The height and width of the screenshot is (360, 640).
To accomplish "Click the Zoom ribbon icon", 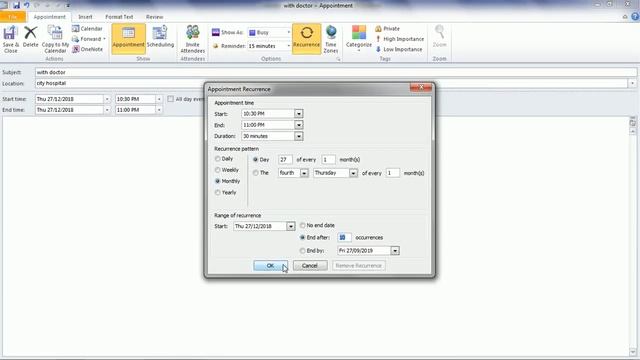I will (439, 37).
